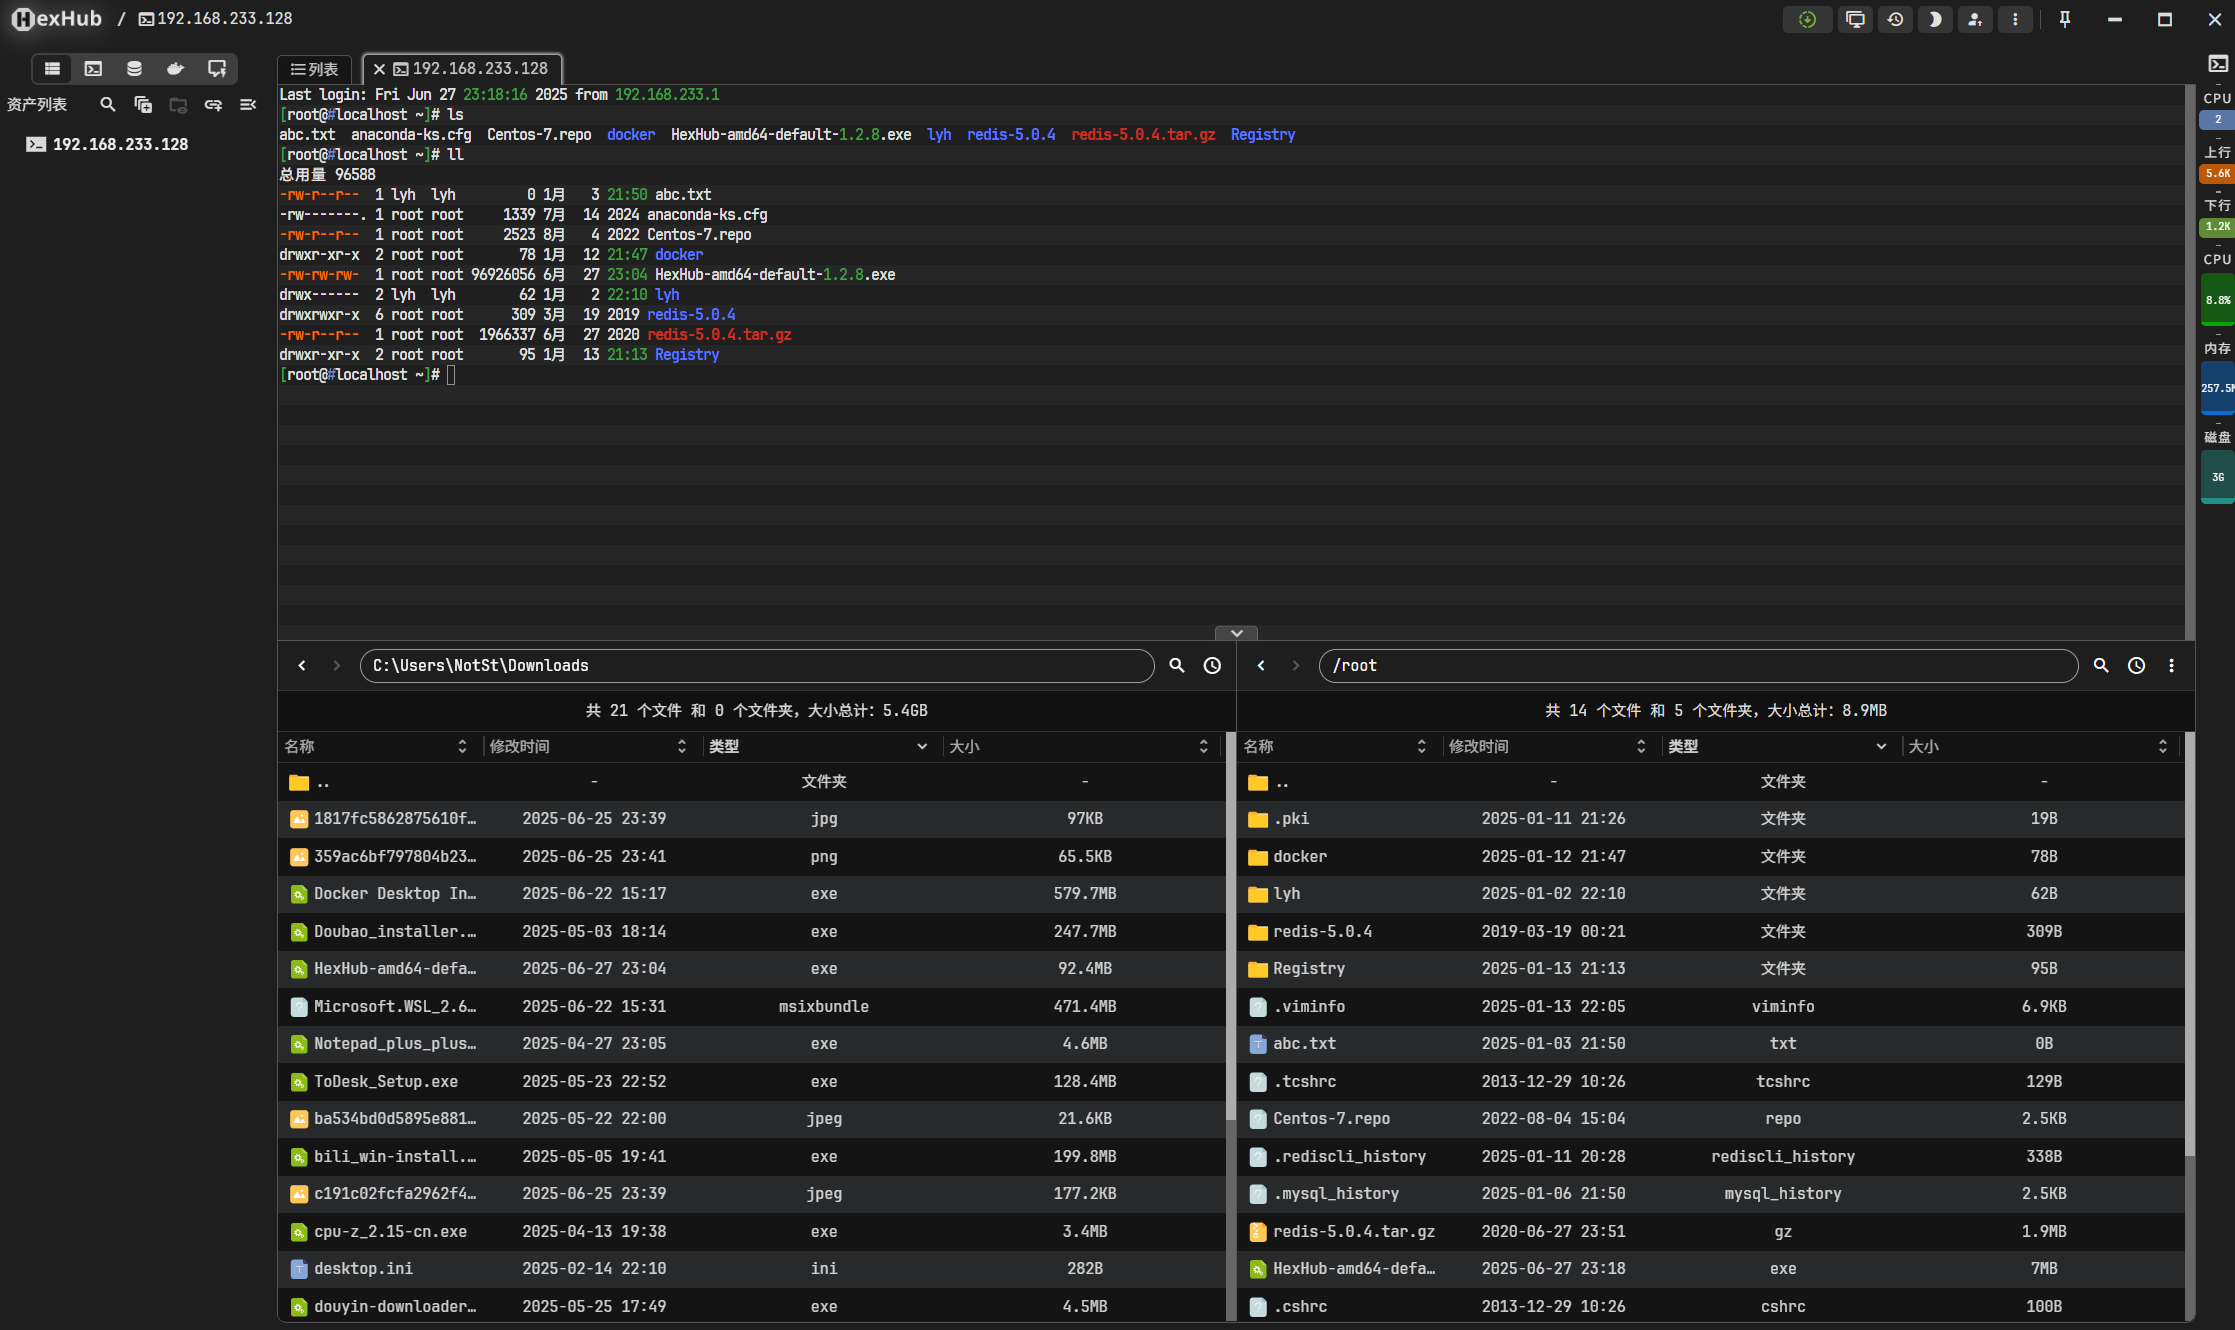This screenshot has height=1330, width=2235.
Task: Click the add new asset icon
Action: pyautogui.click(x=143, y=104)
